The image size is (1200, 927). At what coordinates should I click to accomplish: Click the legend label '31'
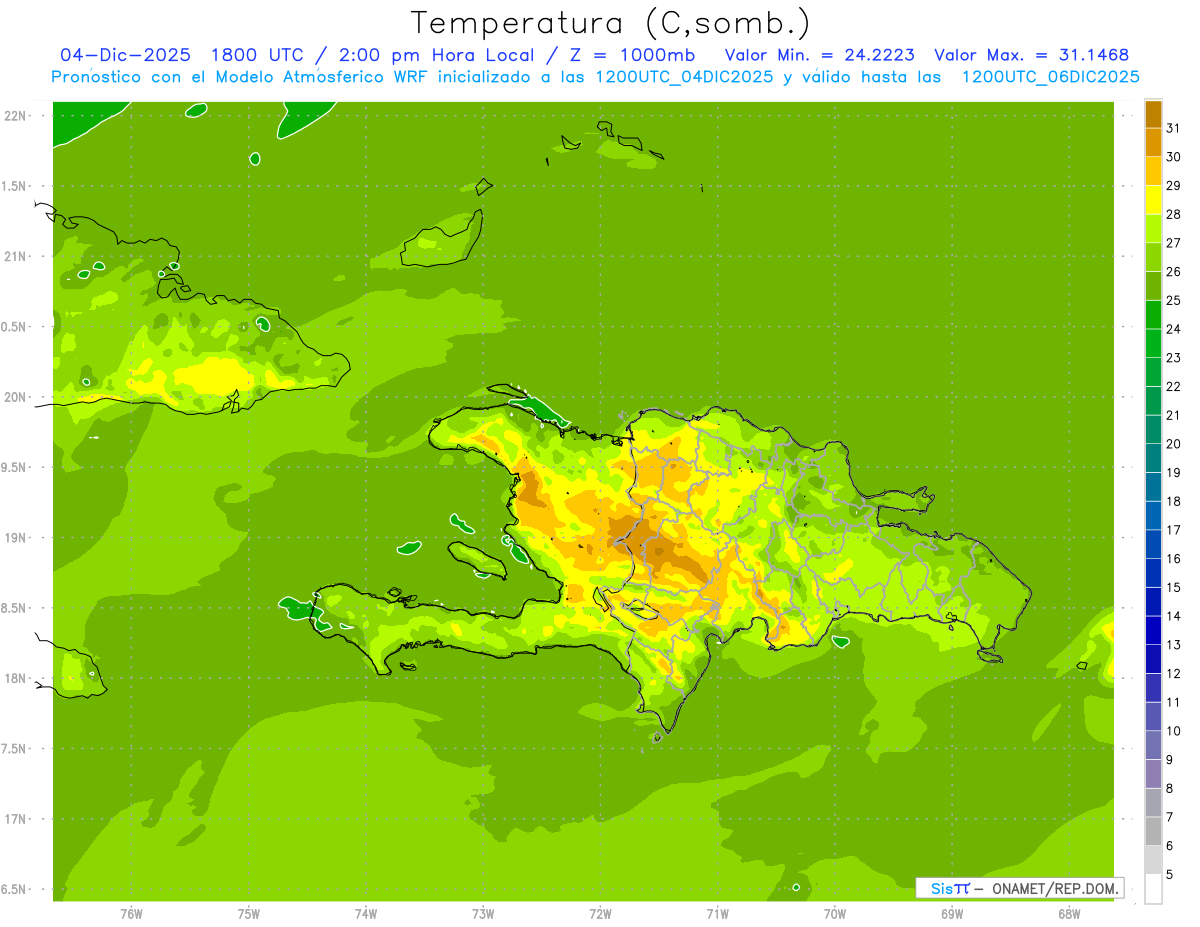pyautogui.click(x=1173, y=128)
